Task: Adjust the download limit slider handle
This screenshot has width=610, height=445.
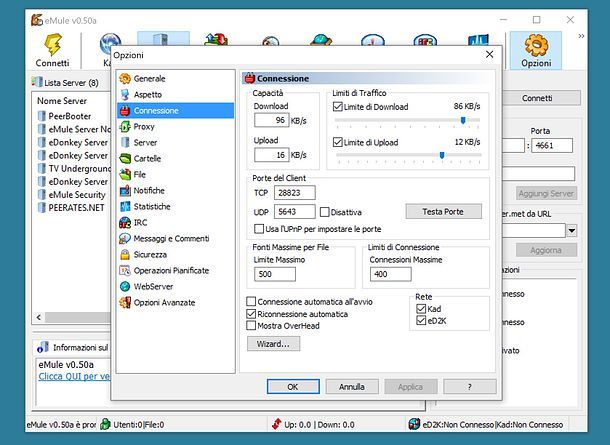Action: (x=463, y=120)
